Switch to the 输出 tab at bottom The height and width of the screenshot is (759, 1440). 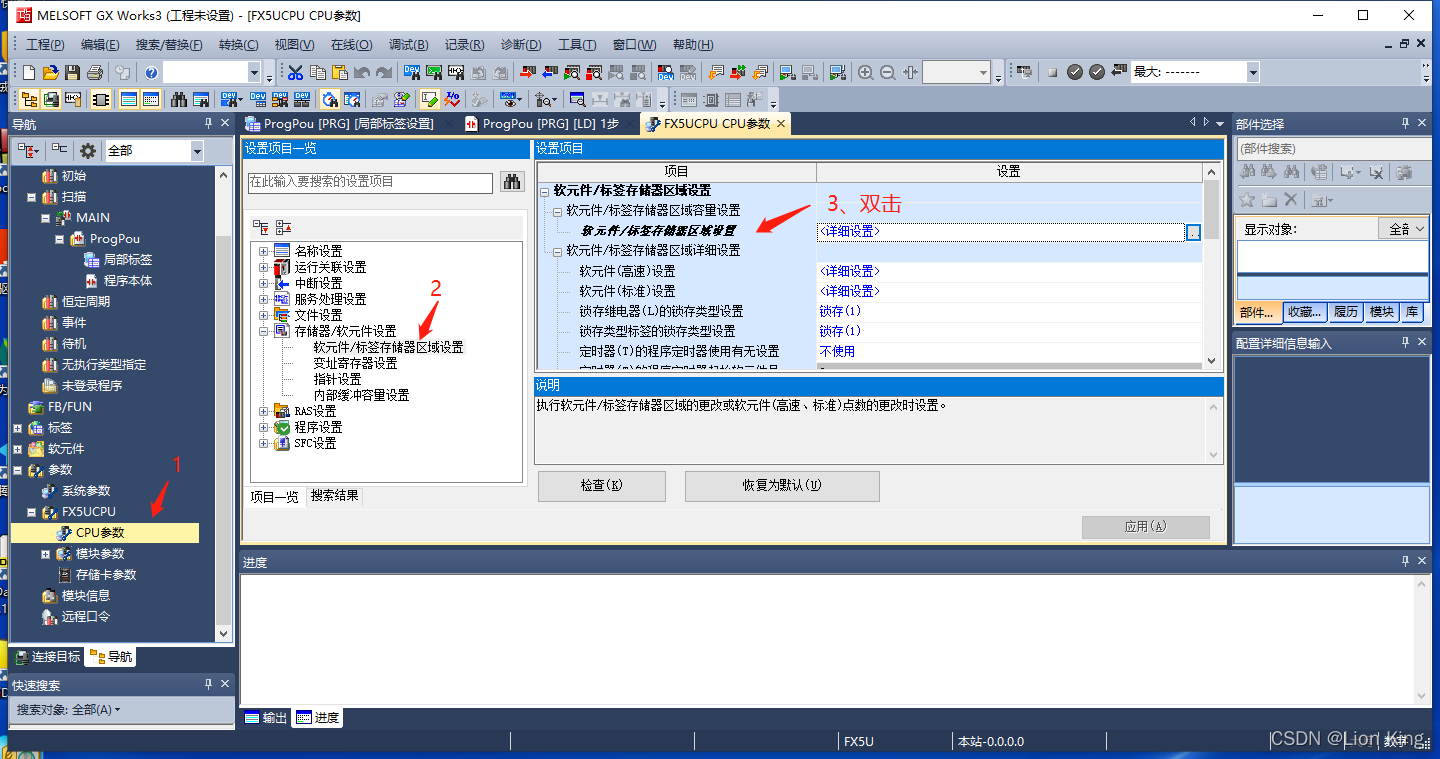pos(266,718)
